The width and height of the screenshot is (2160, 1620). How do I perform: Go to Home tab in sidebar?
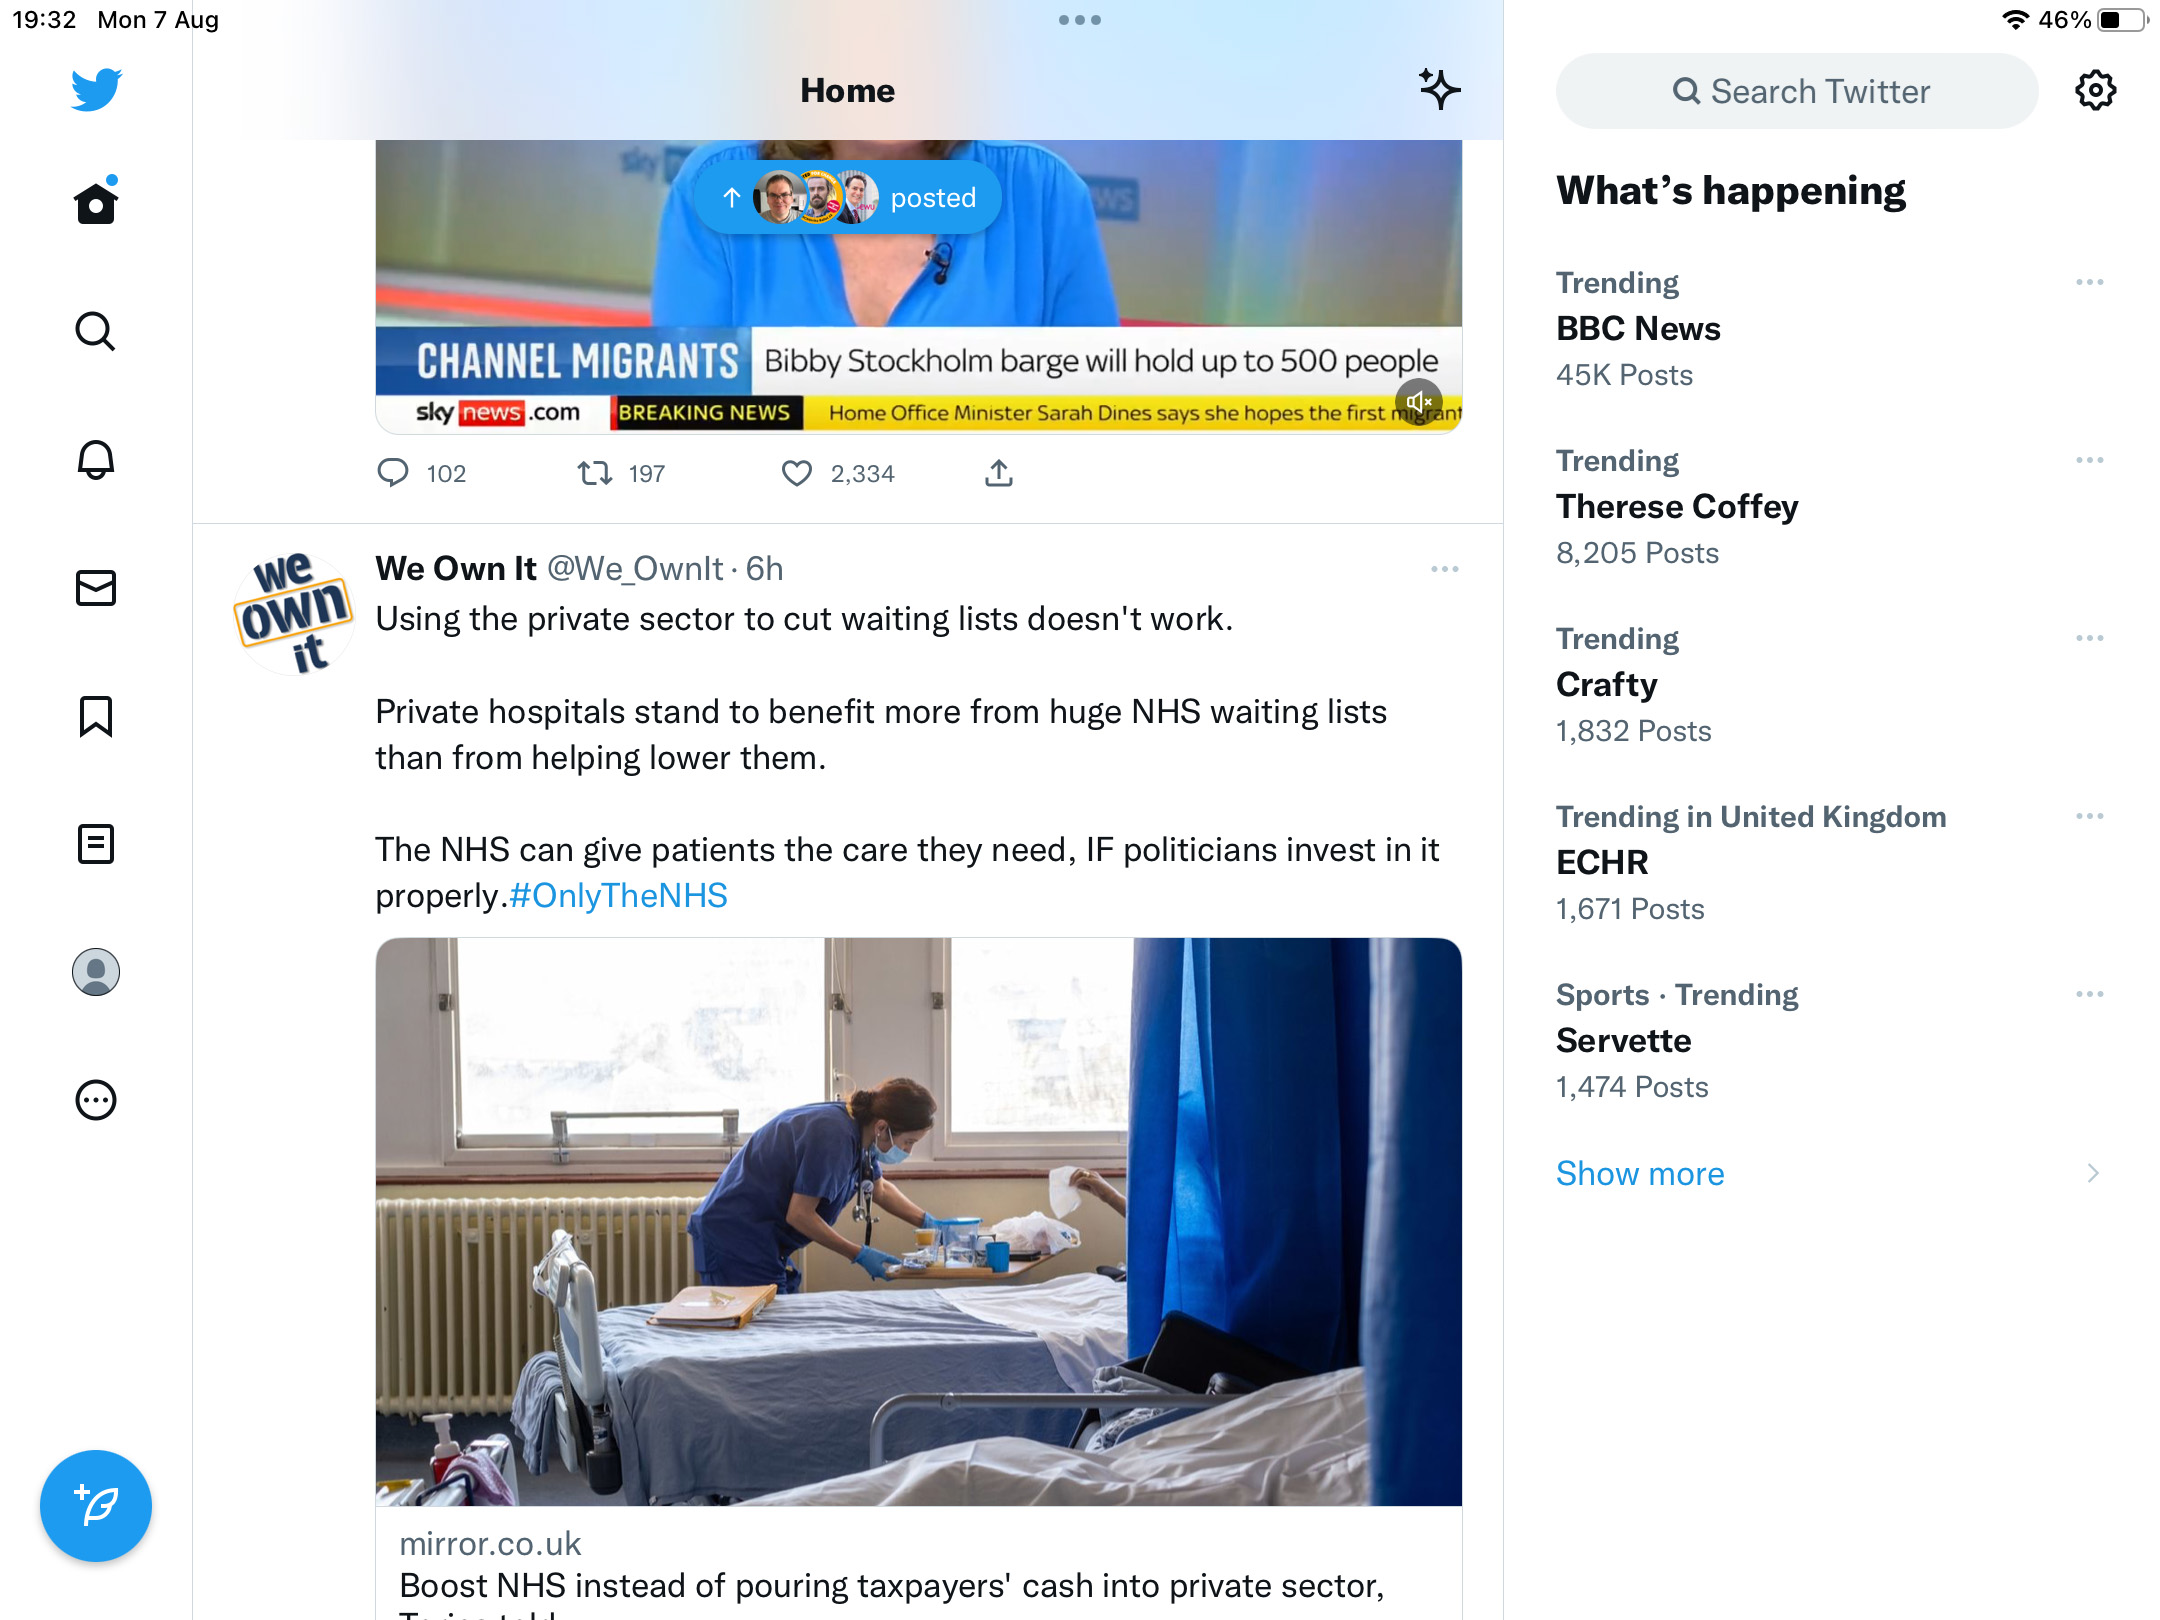tap(96, 202)
